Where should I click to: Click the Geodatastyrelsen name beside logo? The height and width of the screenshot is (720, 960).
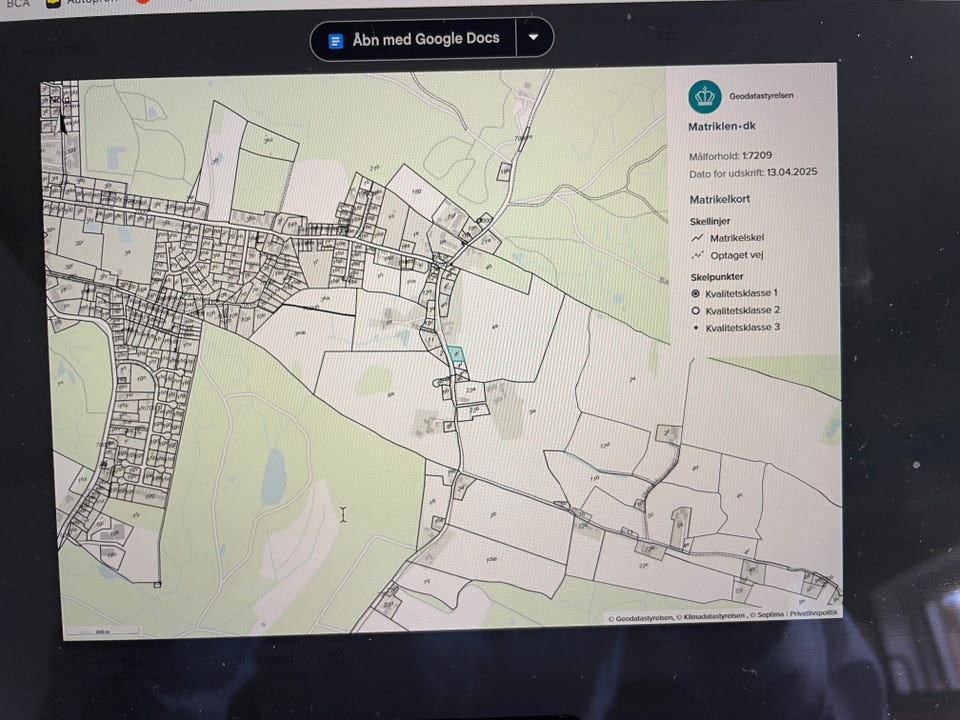(x=761, y=96)
